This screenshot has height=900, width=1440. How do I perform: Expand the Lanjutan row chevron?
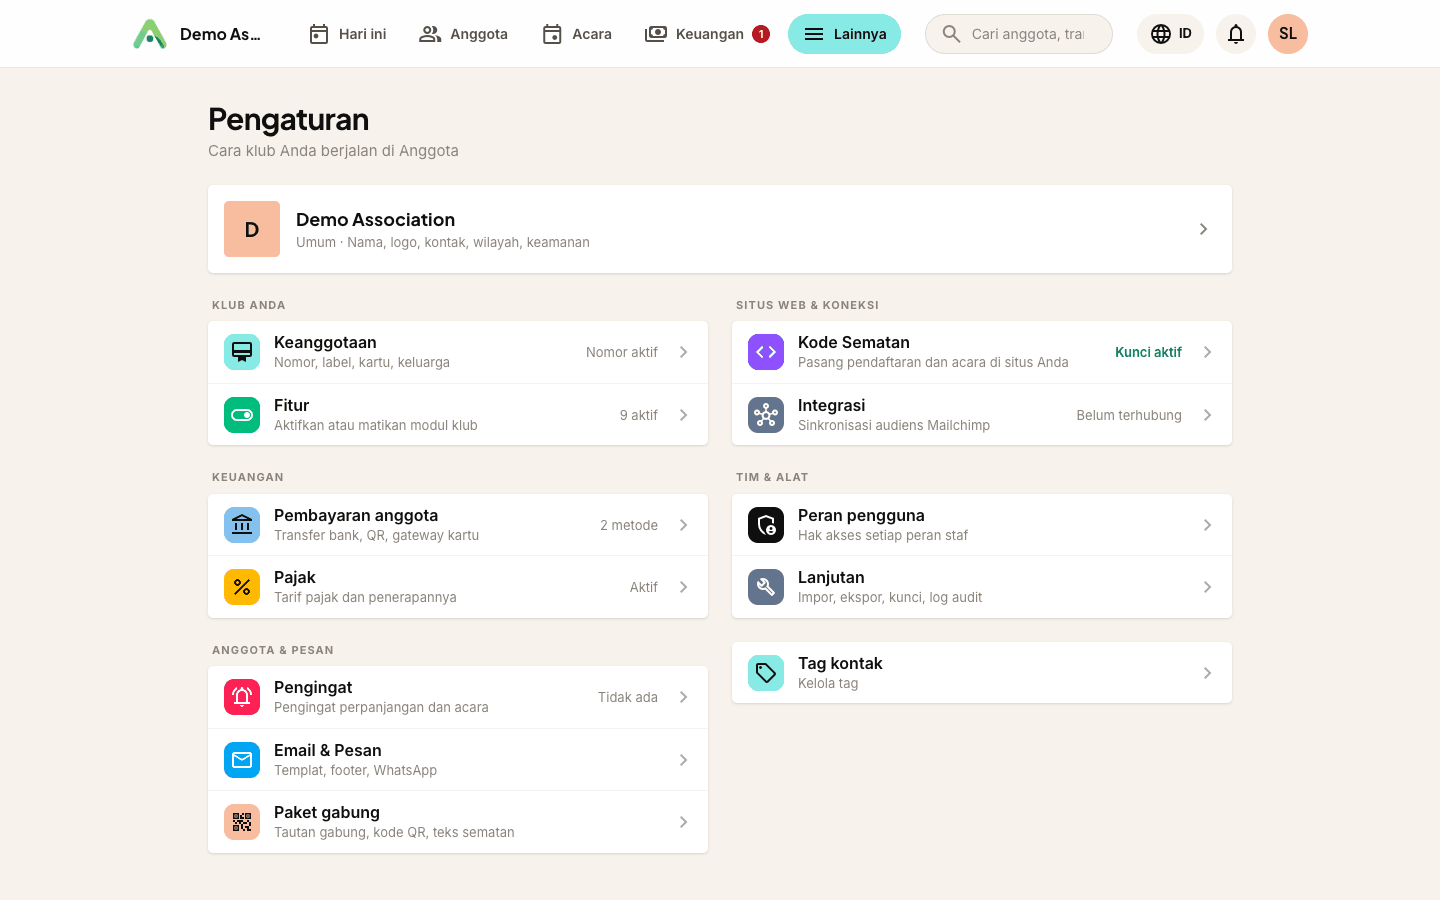tap(1208, 587)
